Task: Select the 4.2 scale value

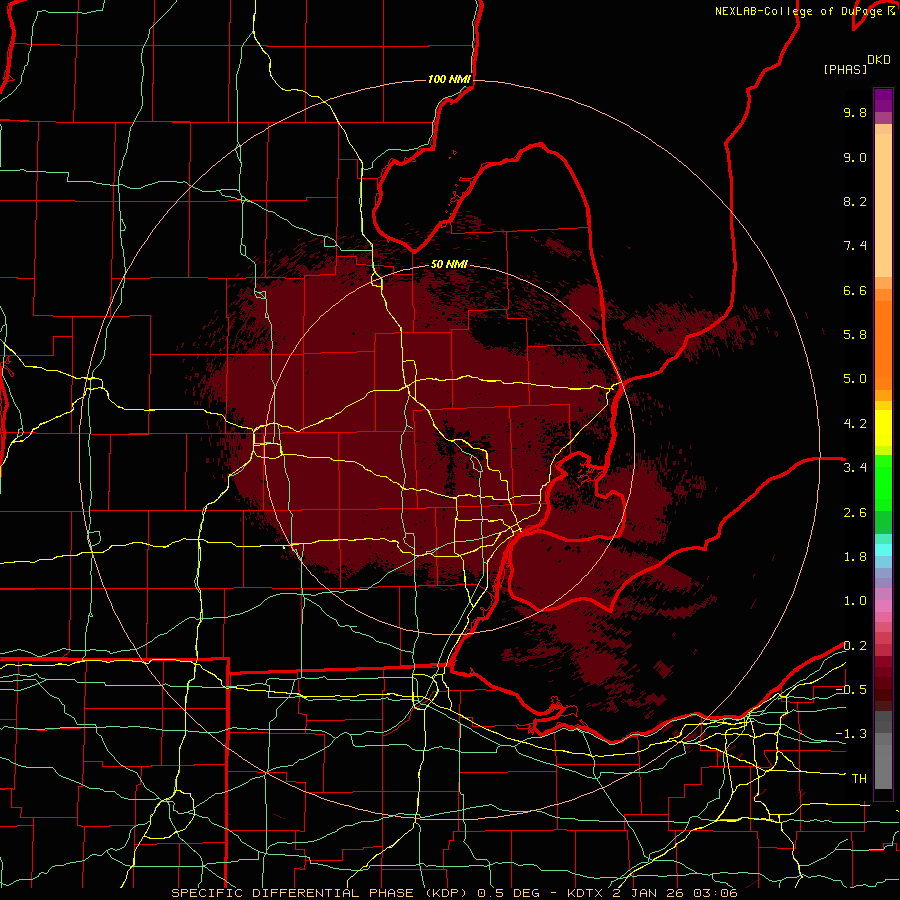Action: tap(855, 424)
